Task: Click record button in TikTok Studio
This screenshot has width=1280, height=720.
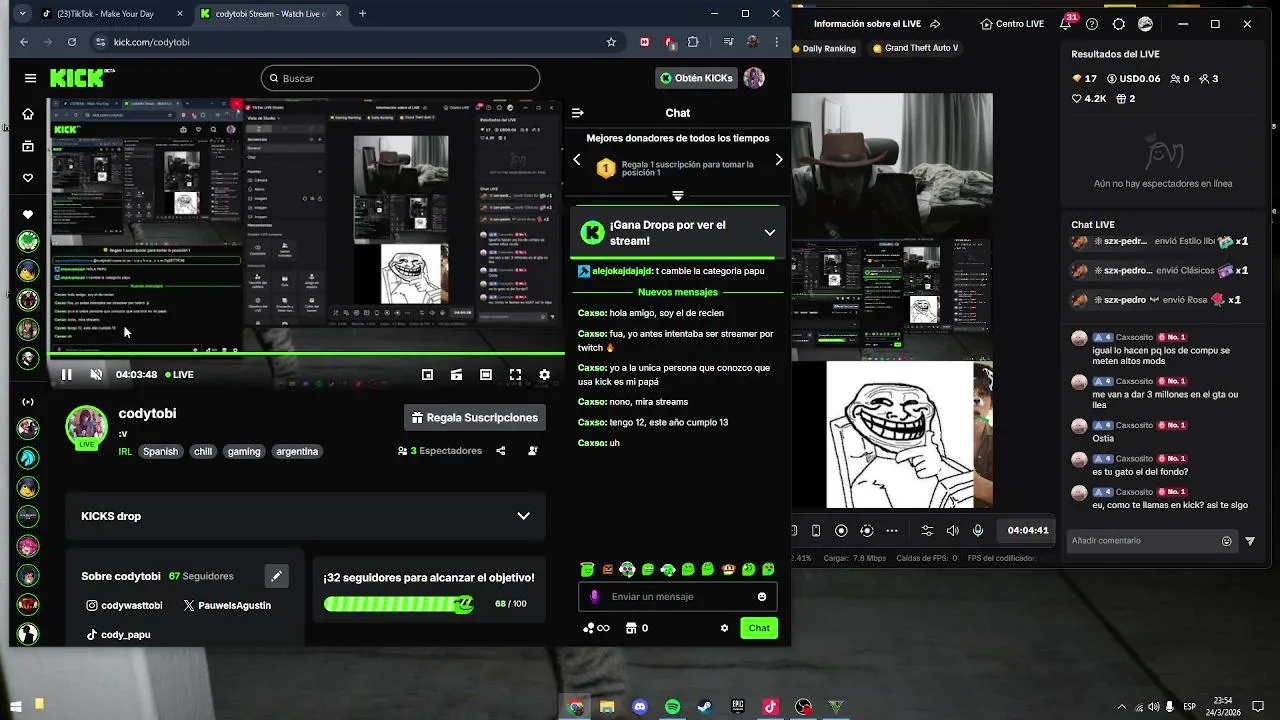Action: tap(841, 531)
